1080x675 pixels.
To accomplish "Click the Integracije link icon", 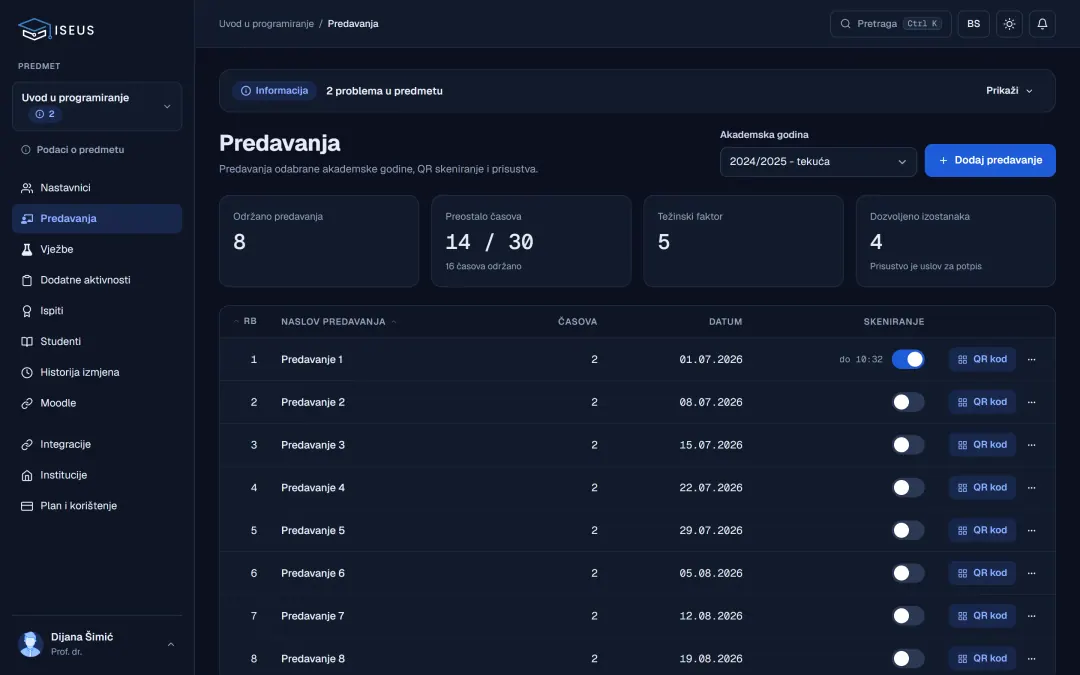I will coord(27,445).
